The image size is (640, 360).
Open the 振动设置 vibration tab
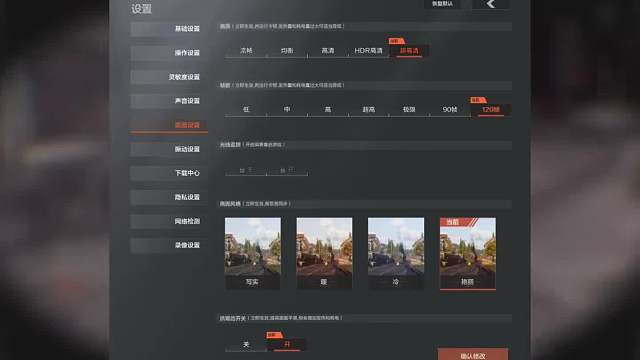tap(169, 149)
